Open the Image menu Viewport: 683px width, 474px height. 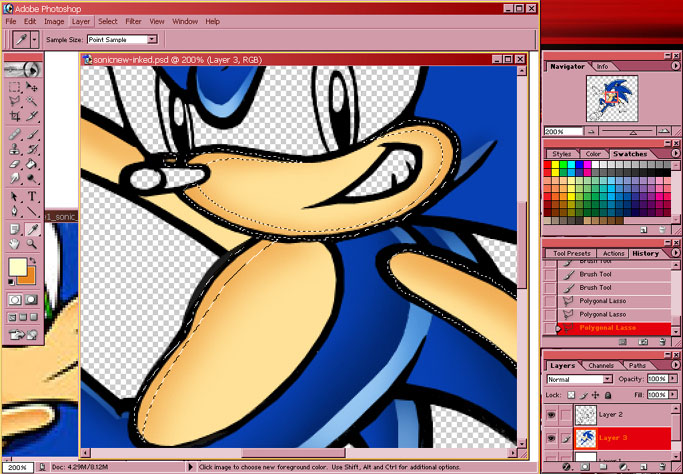[x=54, y=21]
